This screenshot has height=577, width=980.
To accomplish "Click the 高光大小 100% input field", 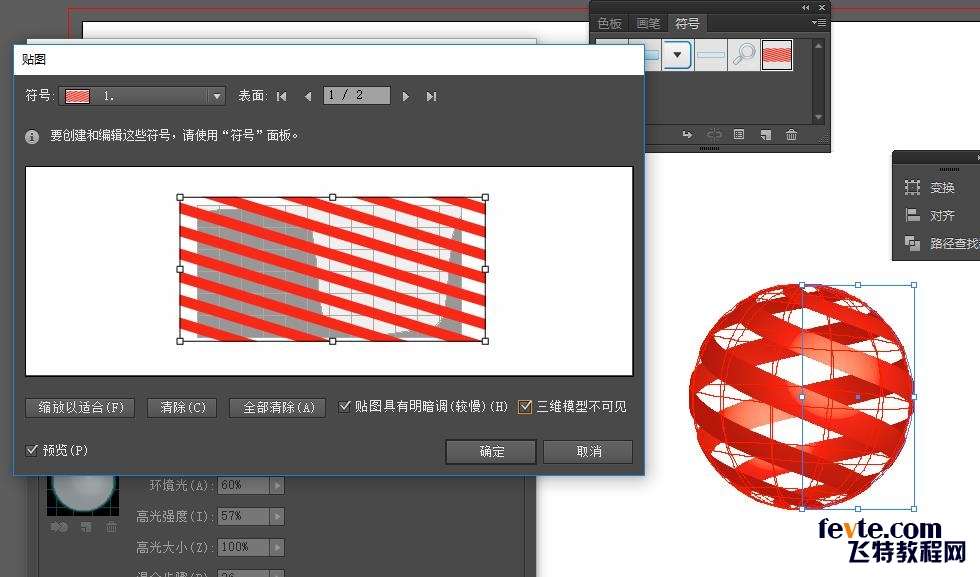I will pos(243,547).
